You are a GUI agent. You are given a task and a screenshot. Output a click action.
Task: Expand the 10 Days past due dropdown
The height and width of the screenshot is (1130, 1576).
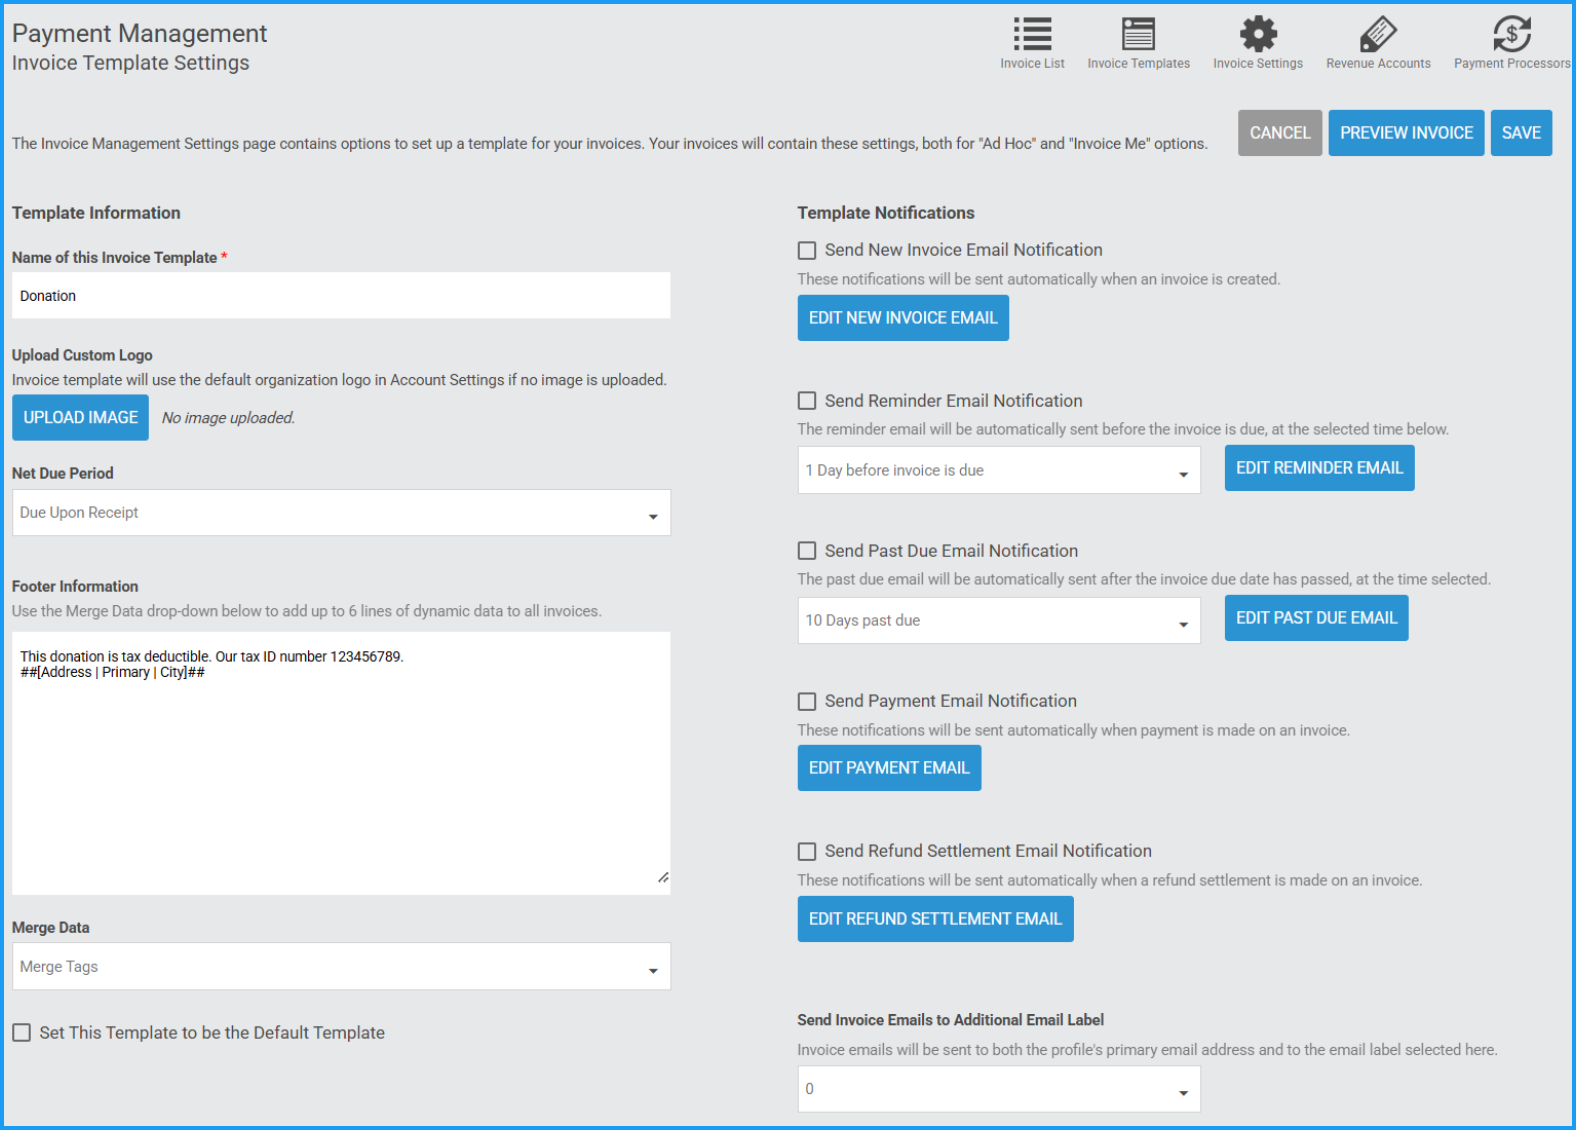click(x=998, y=621)
